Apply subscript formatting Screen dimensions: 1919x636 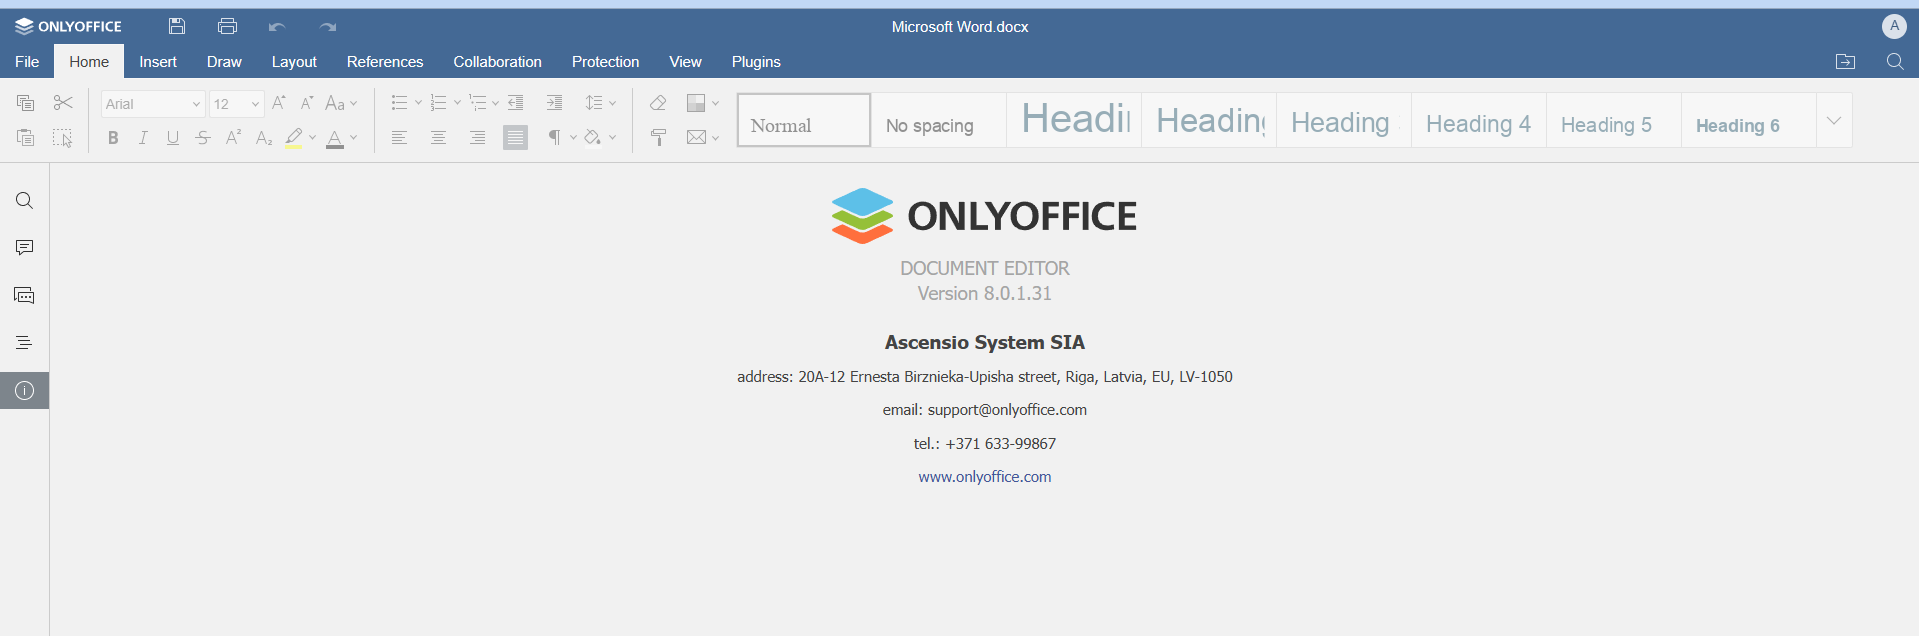coord(263,138)
